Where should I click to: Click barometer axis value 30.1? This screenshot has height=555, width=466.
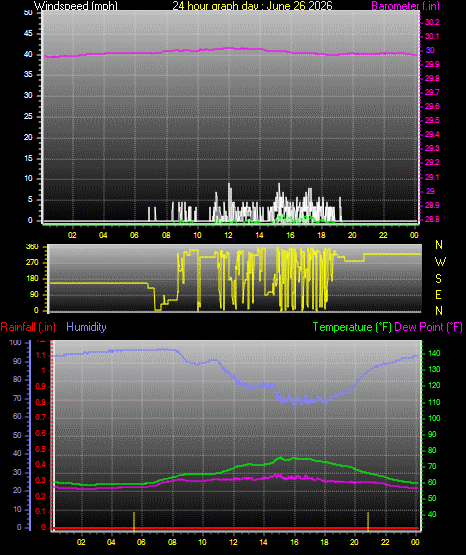(x=432, y=36)
